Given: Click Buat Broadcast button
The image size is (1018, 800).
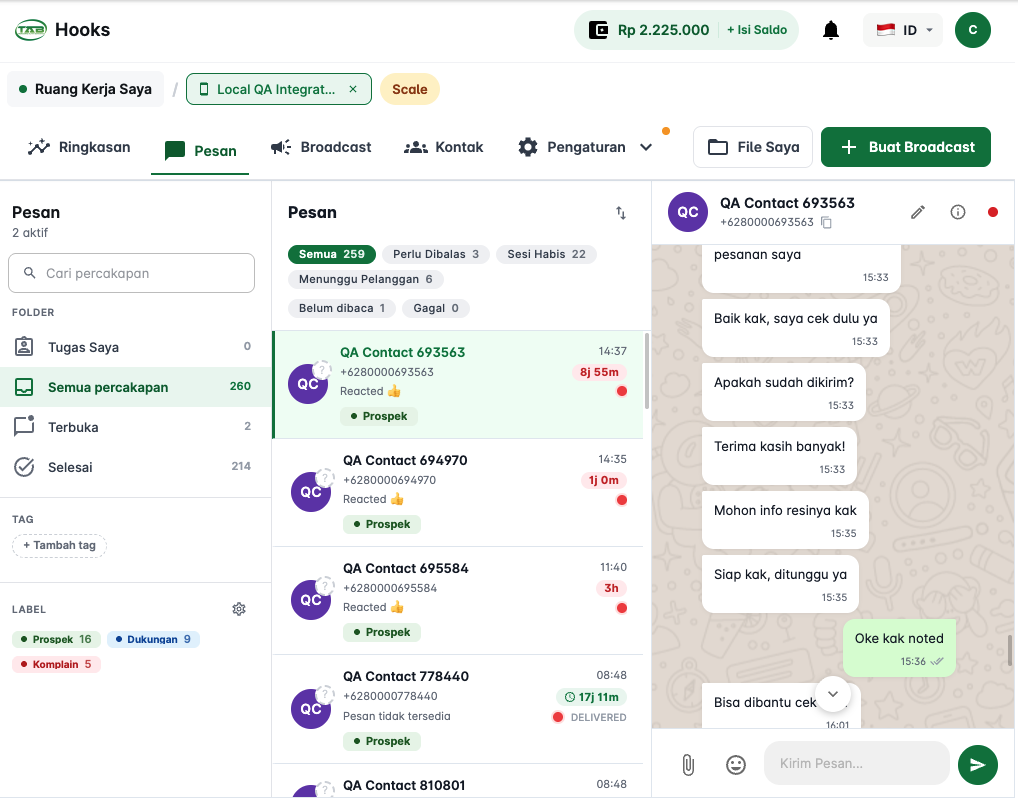Looking at the screenshot, I should [906, 147].
